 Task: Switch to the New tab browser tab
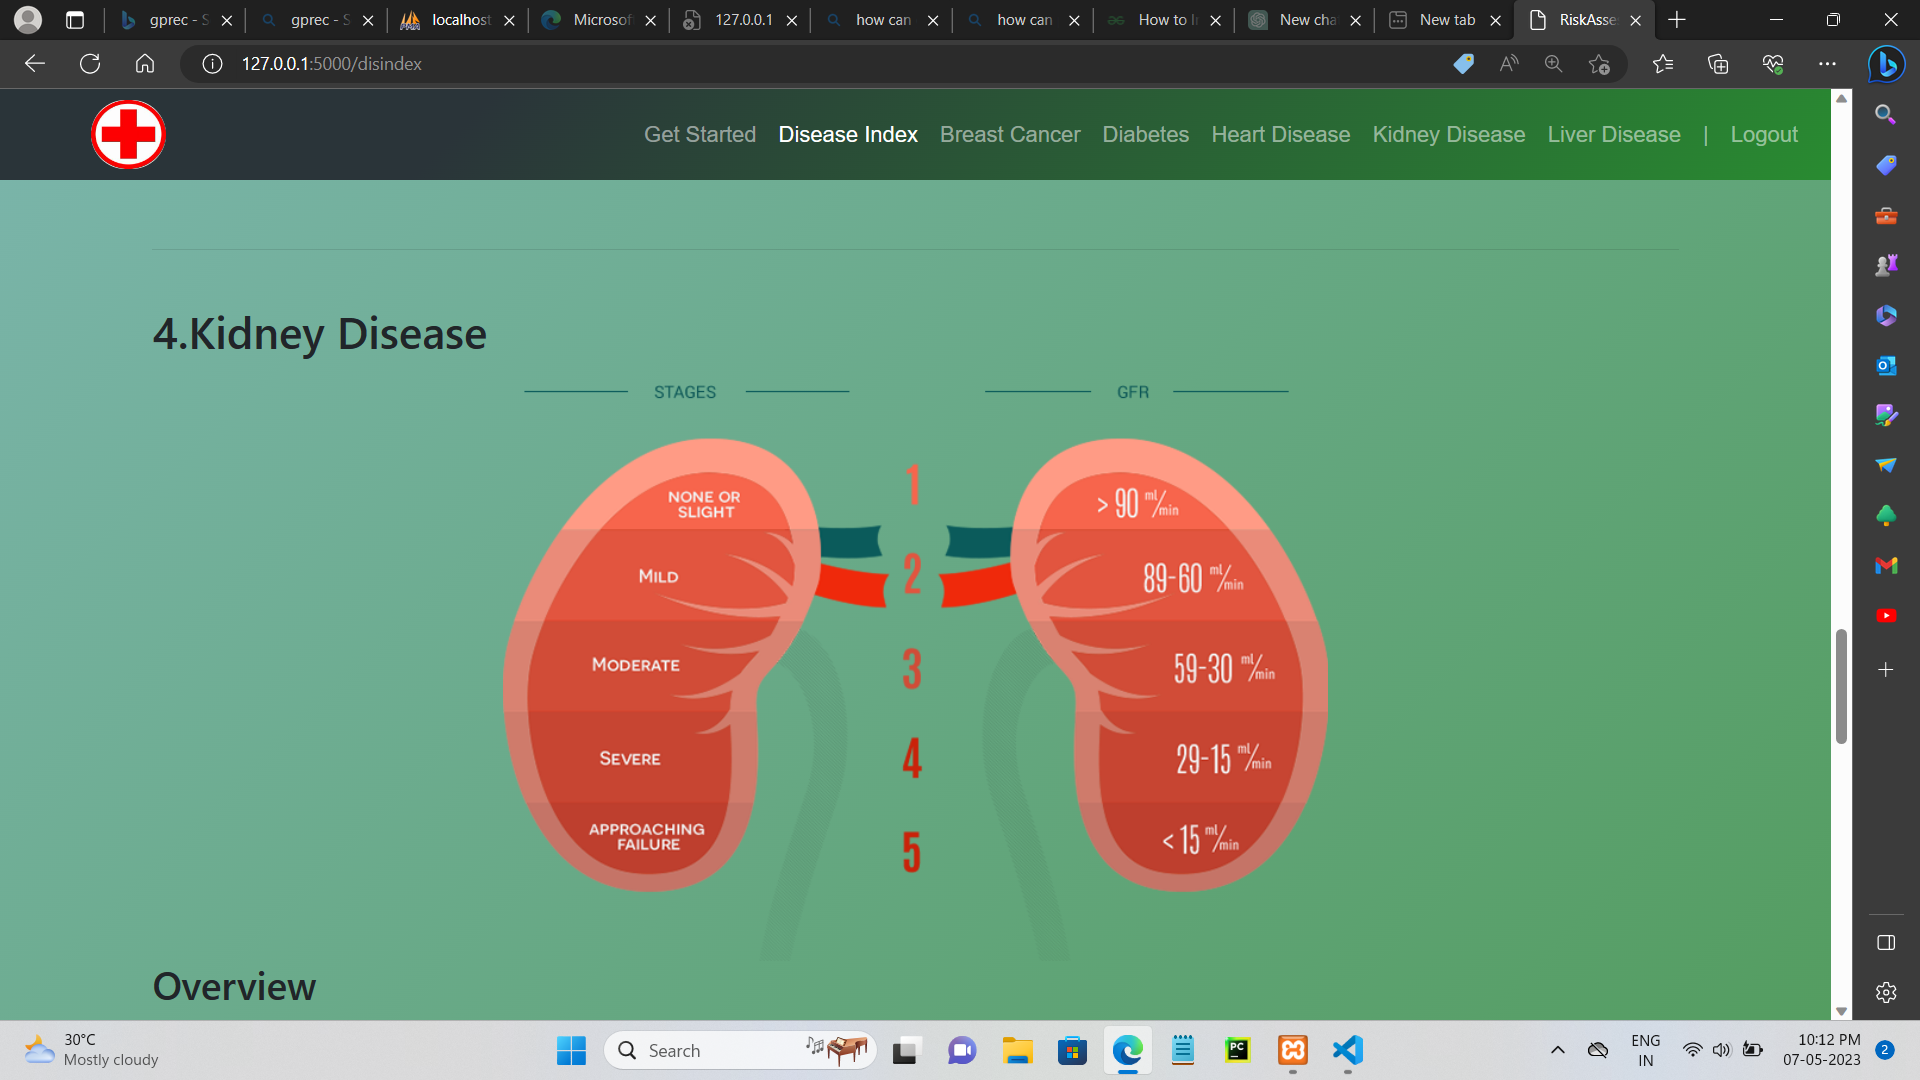tap(1445, 20)
